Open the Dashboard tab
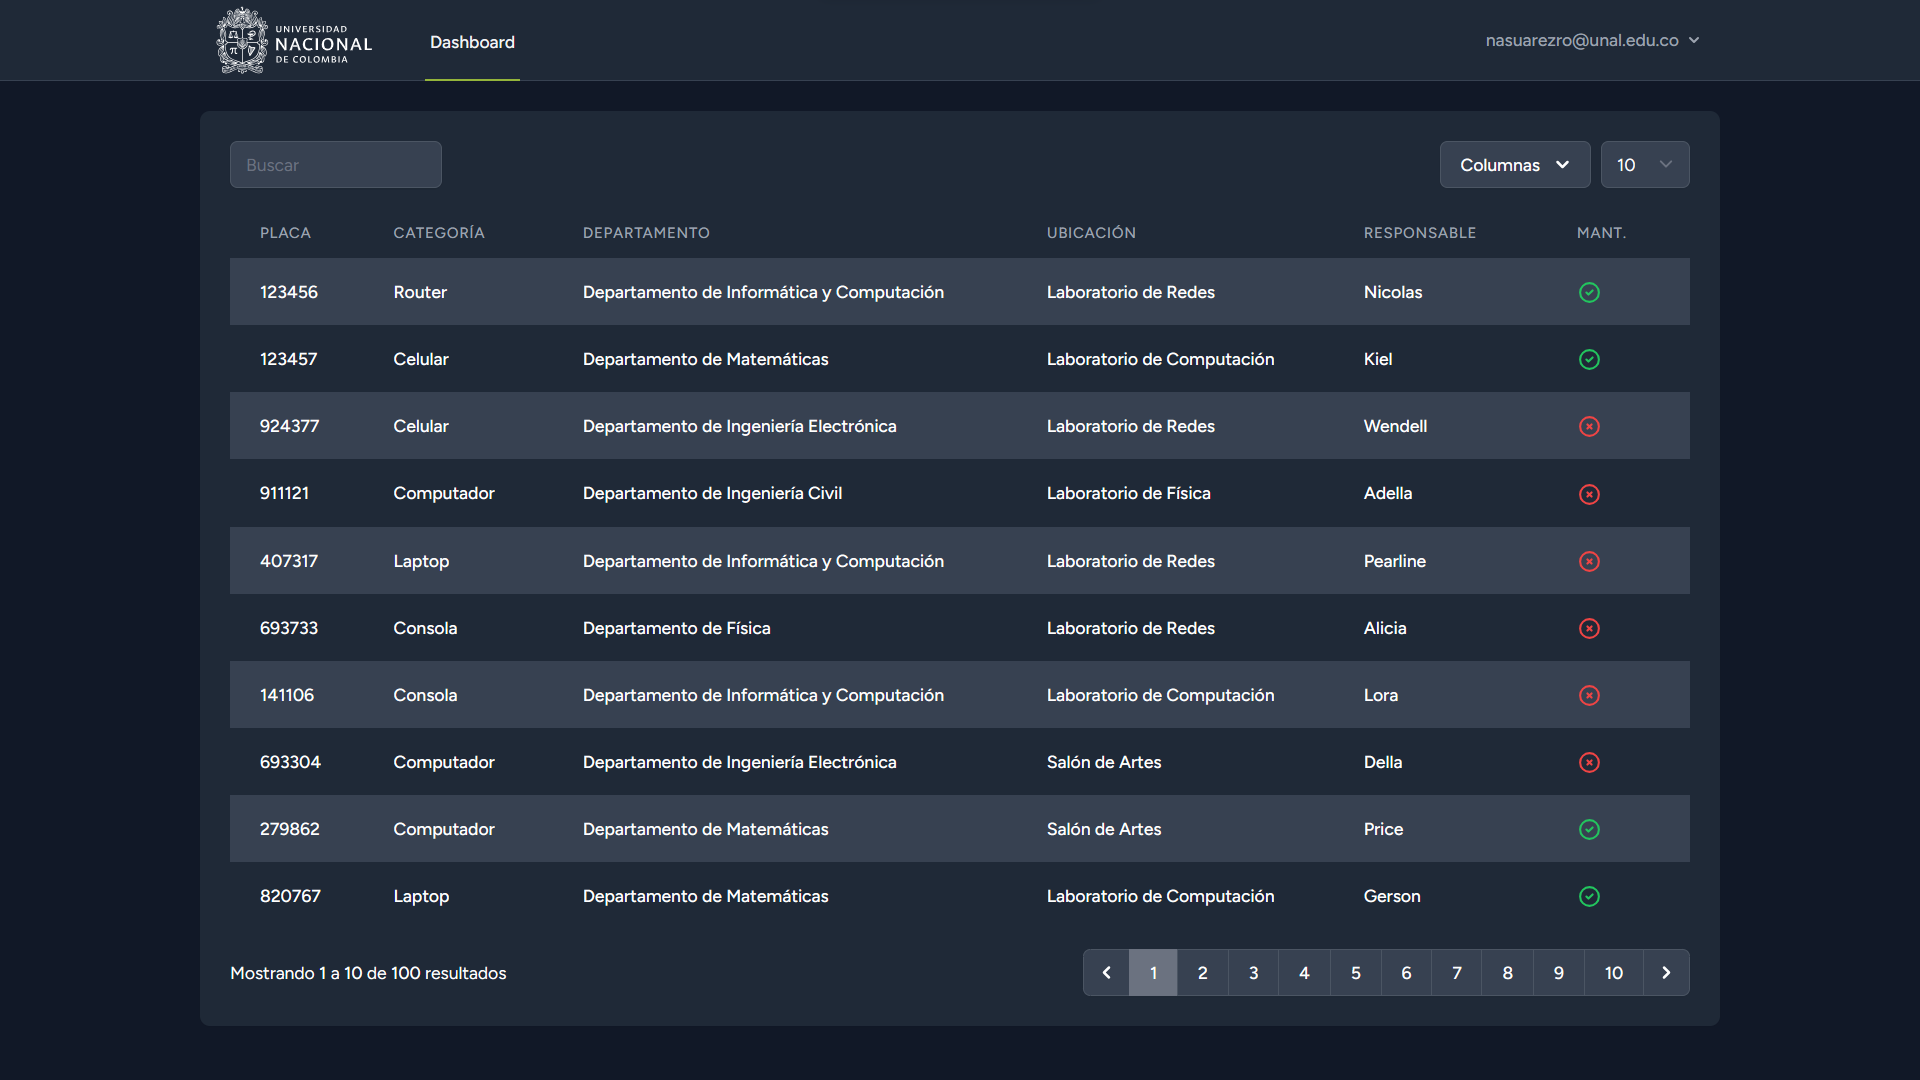 point(472,42)
